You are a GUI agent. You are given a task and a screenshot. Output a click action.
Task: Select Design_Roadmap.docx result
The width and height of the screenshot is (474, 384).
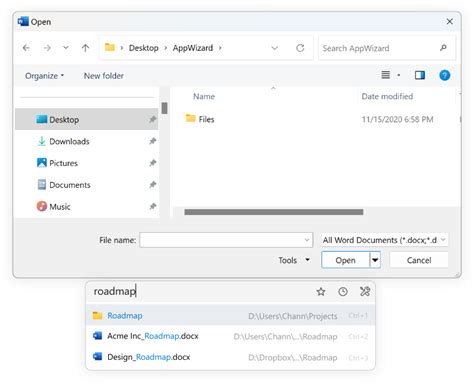tap(230, 357)
